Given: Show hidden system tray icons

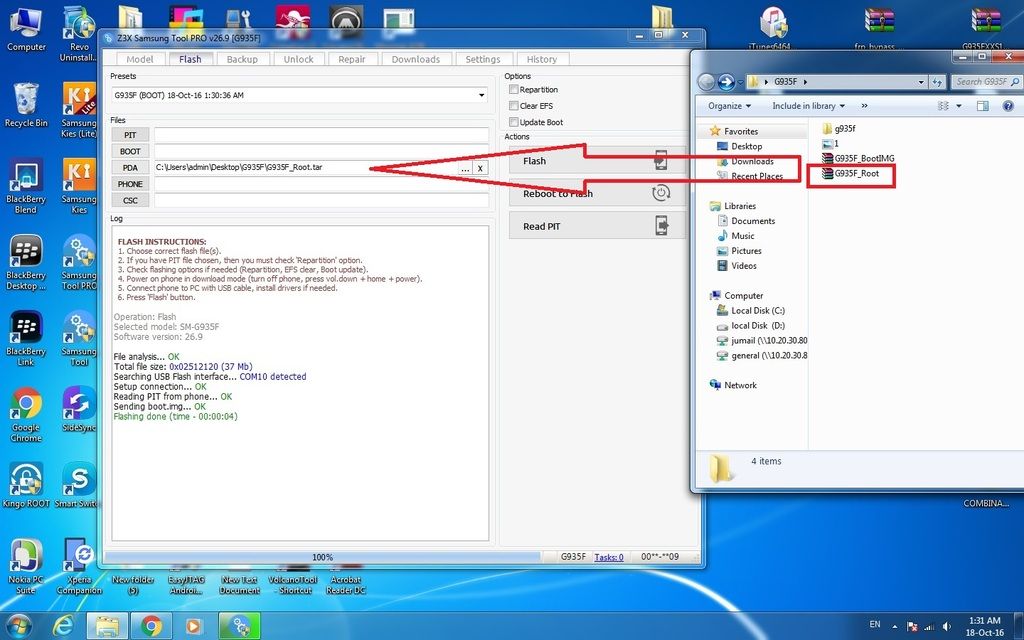Looking at the screenshot, I should [x=895, y=626].
